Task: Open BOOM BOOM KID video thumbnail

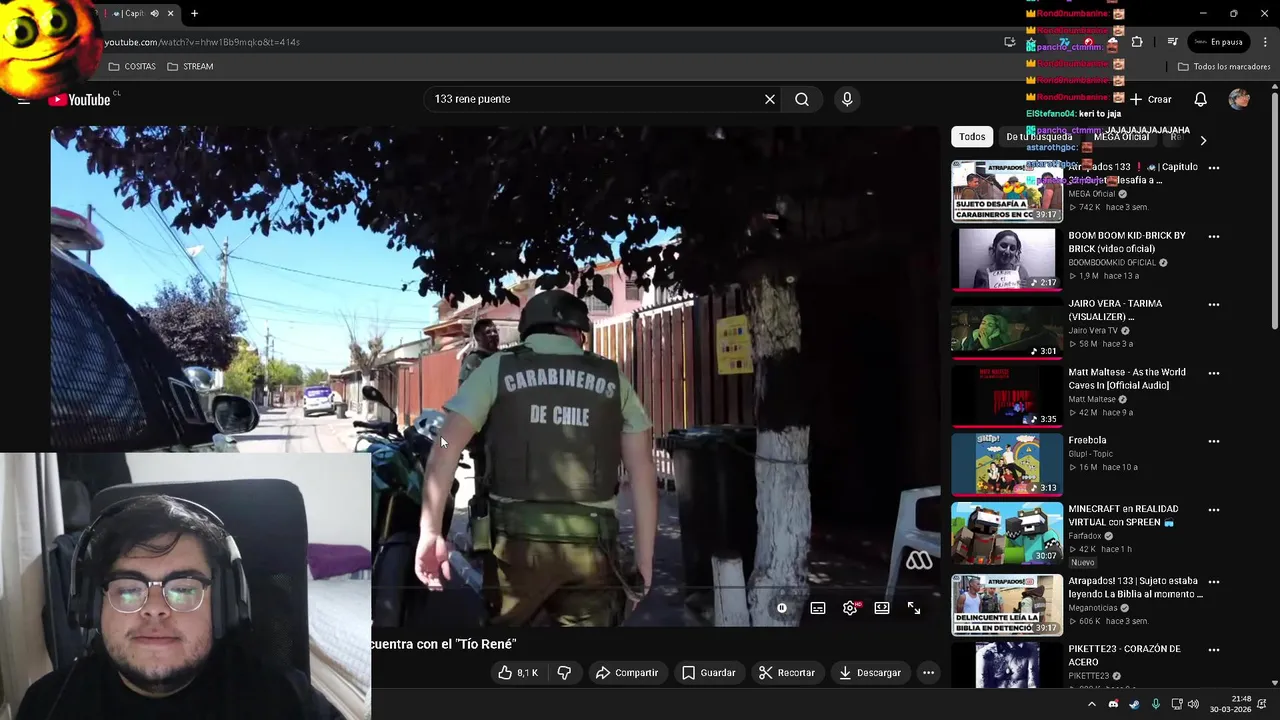Action: coord(1007,259)
